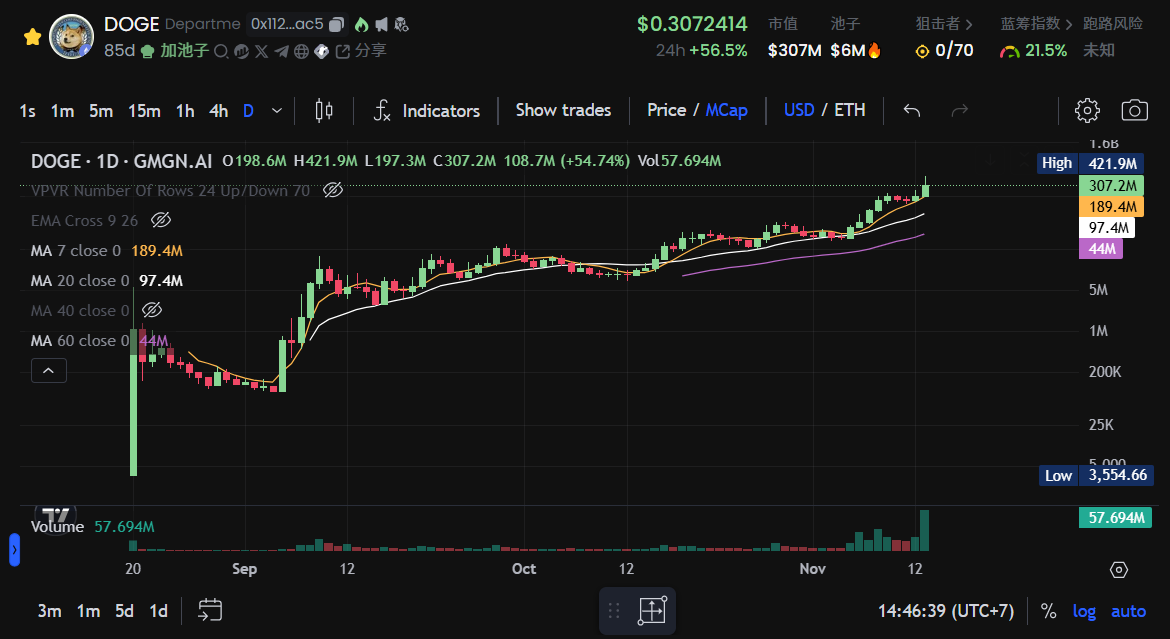Select the 15m timeframe
The width and height of the screenshot is (1170, 639).
[x=144, y=111]
